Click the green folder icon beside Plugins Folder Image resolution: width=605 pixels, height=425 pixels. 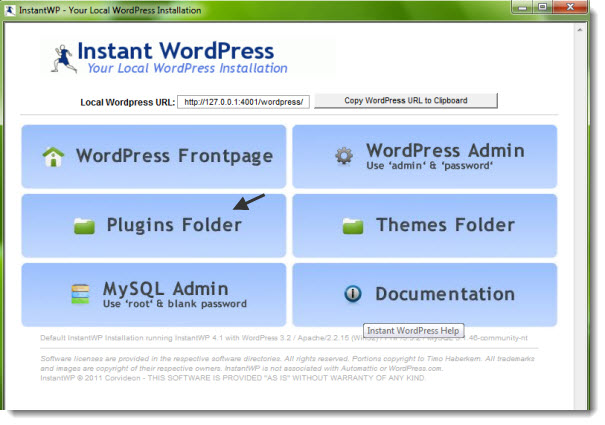(x=84, y=226)
